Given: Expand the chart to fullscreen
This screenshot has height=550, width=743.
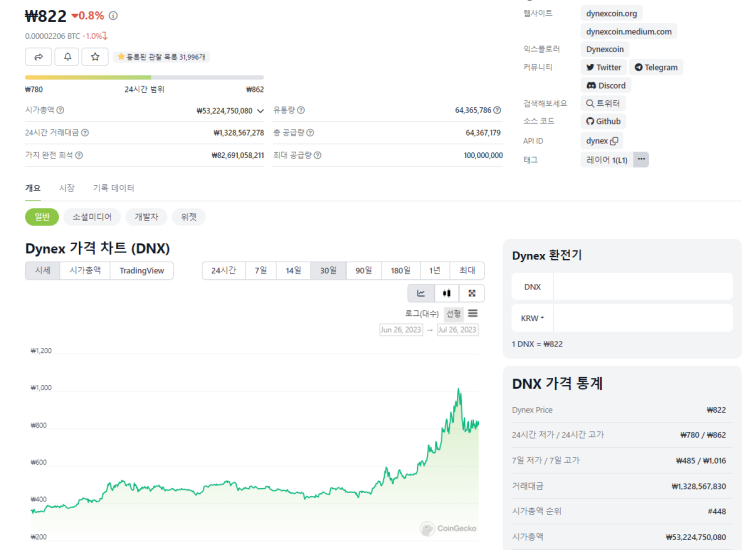Looking at the screenshot, I should point(471,293).
